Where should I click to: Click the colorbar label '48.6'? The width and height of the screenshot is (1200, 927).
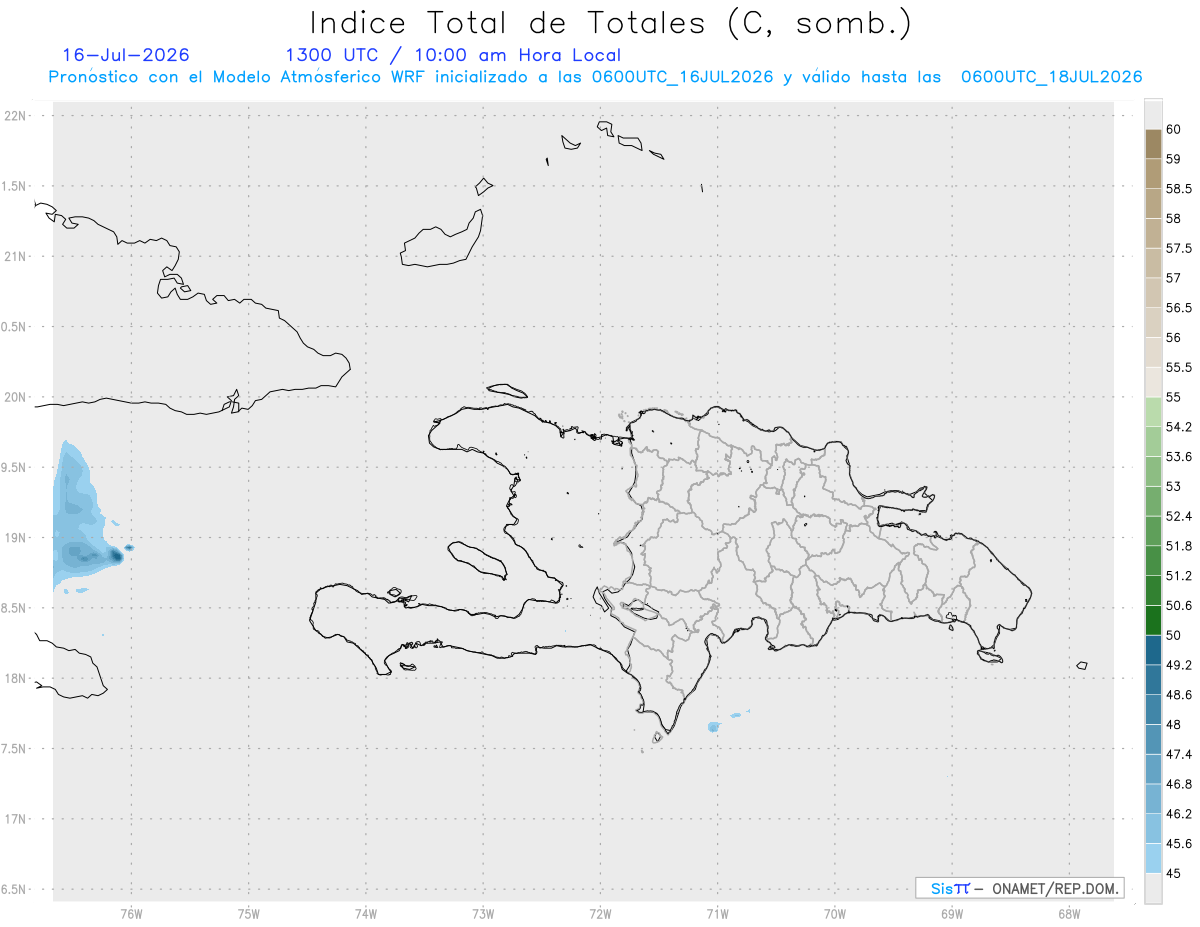click(1178, 694)
